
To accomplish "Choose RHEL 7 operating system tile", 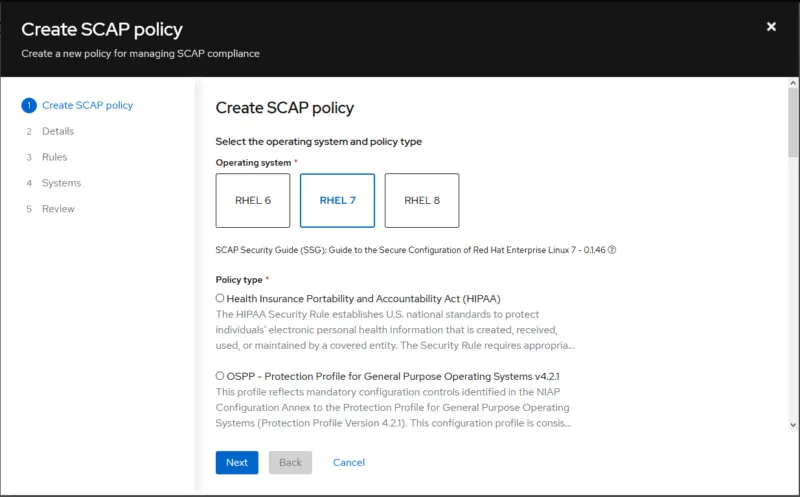I will [337, 201].
